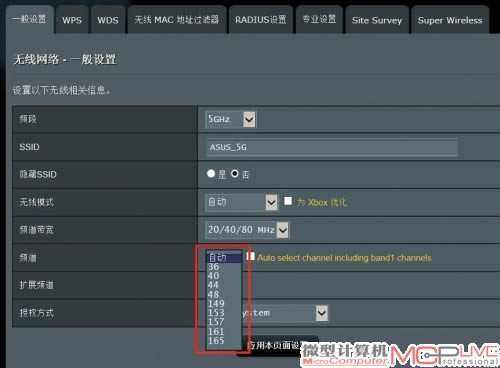The image size is (500, 368).
Task: Open the 专业设置 tab
Action: (319, 20)
